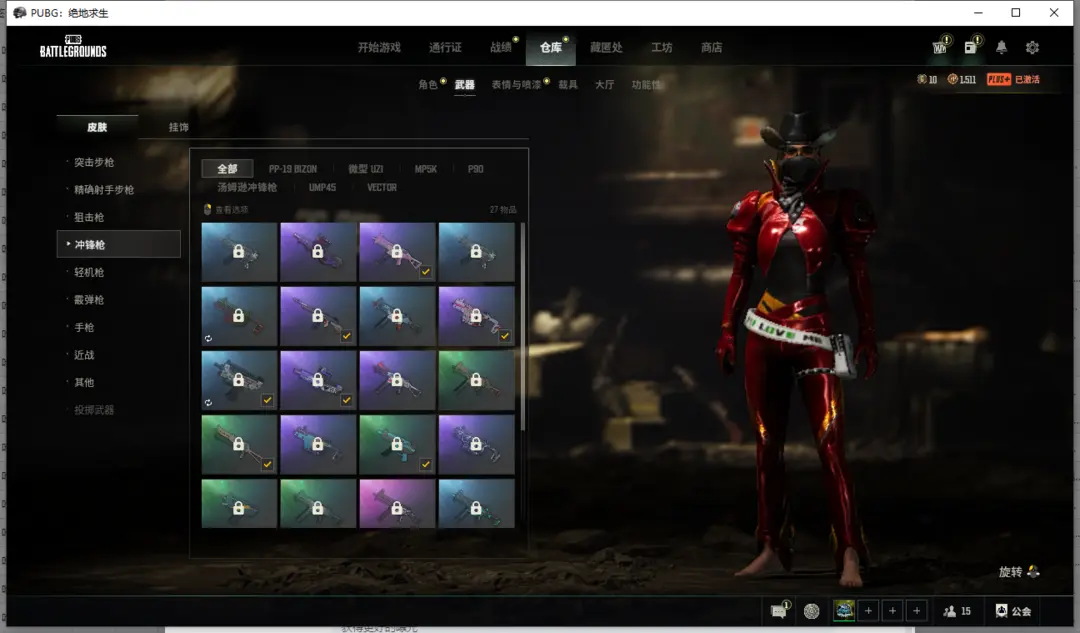Image resolution: width=1080 pixels, height=633 pixels.
Task: Select the 近战 category
Action: pos(84,355)
